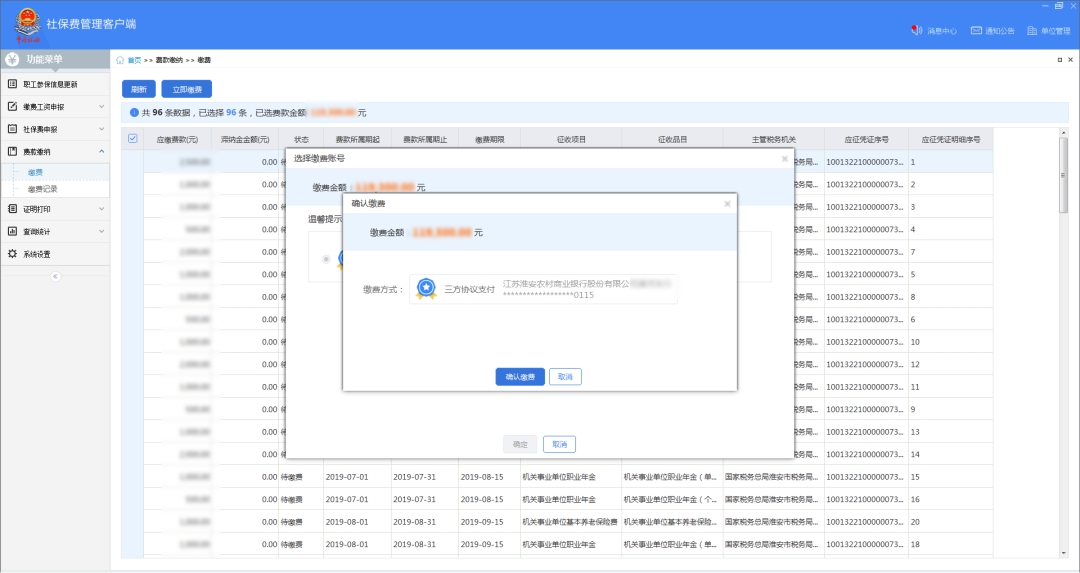Toggle the select-all checkbox in table header
The height and width of the screenshot is (573, 1080).
coord(132,139)
